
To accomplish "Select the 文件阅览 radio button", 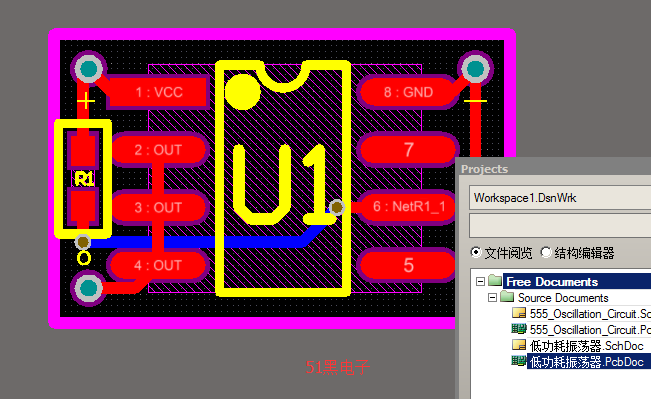I will (x=476, y=252).
